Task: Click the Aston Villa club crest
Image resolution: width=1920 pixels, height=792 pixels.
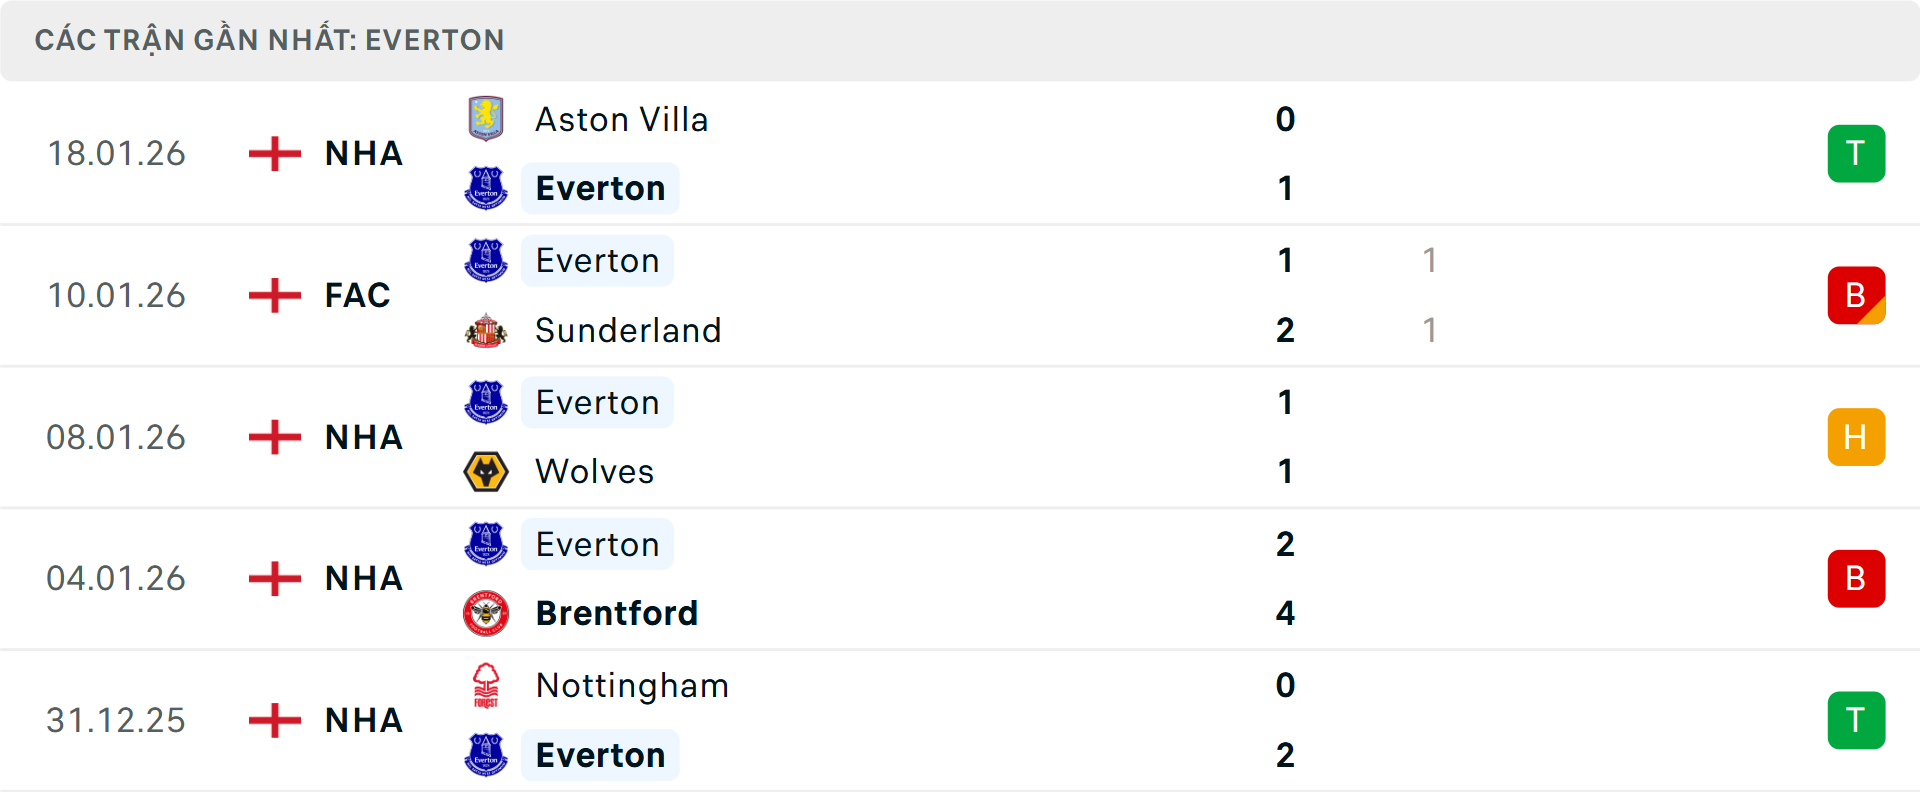Action: [487, 118]
